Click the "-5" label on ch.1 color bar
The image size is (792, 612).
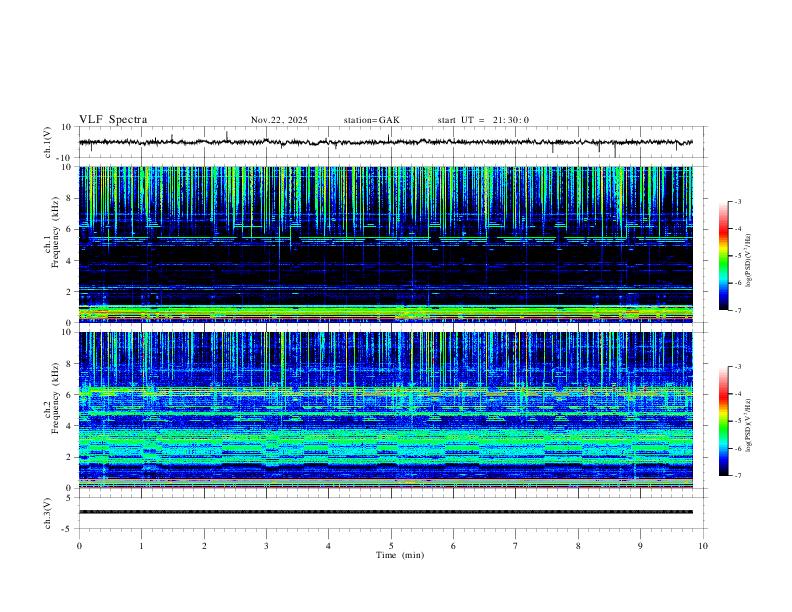tap(737, 256)
